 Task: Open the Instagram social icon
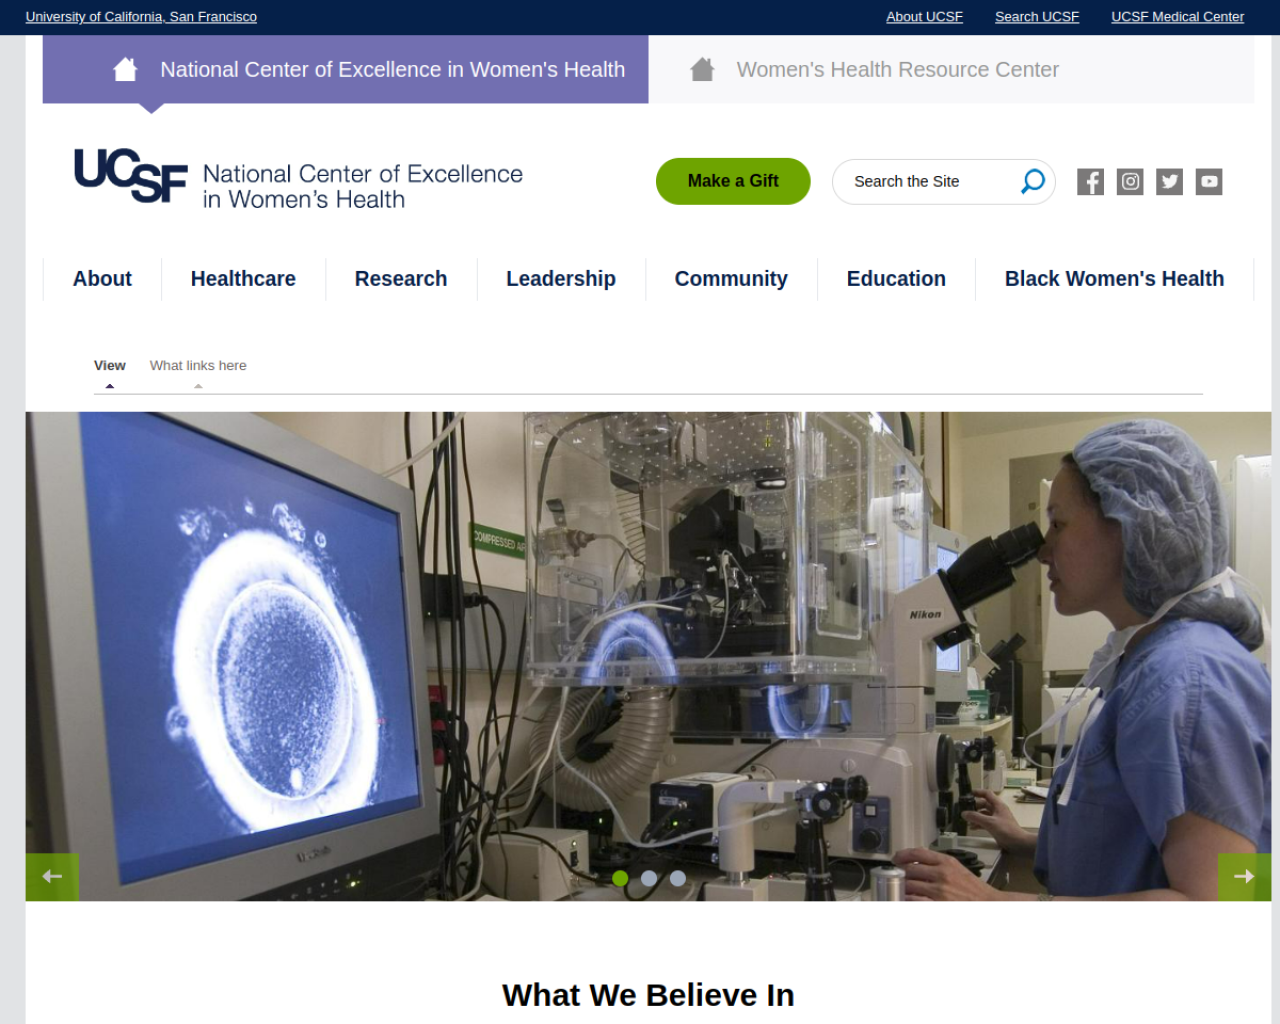(x=1130, y=182)
